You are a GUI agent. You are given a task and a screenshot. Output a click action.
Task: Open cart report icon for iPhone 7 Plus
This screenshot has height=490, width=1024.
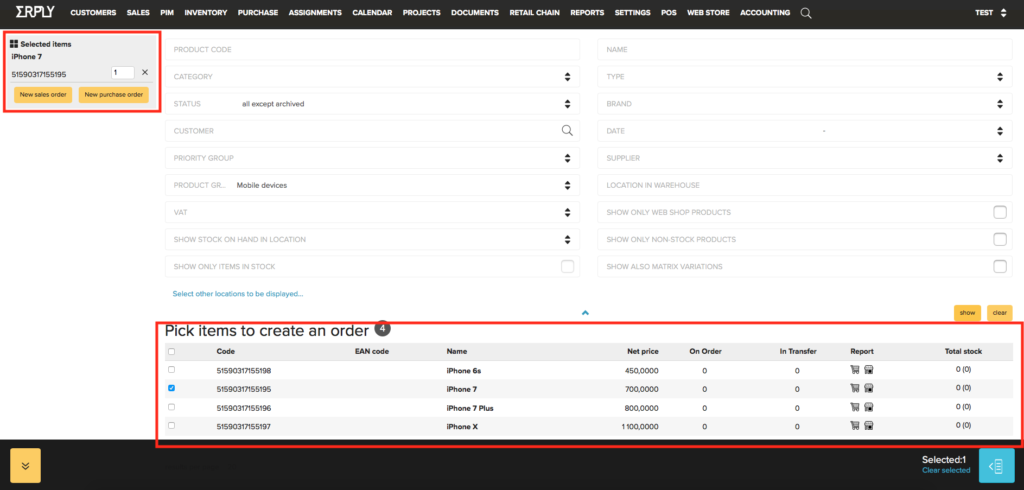click(855, 407)
